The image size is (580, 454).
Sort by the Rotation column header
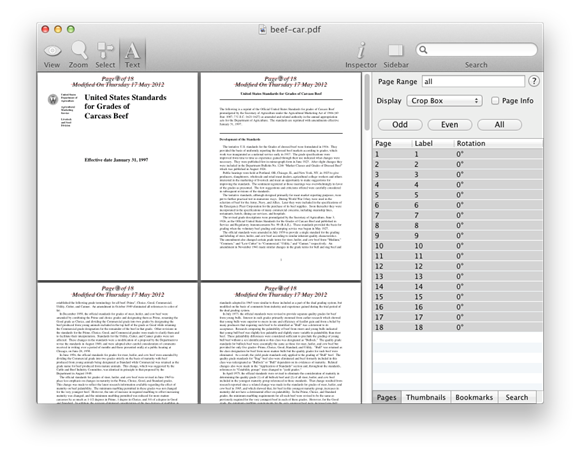pyautogui.click(x=498, y=143)
